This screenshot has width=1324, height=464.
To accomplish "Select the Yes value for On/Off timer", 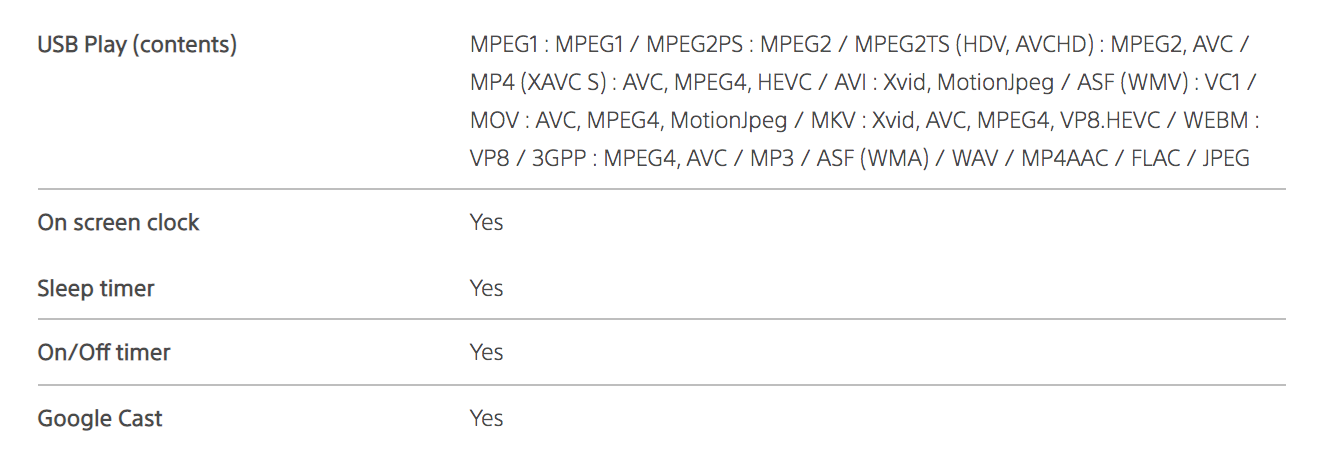I will [x=486, y=353].
